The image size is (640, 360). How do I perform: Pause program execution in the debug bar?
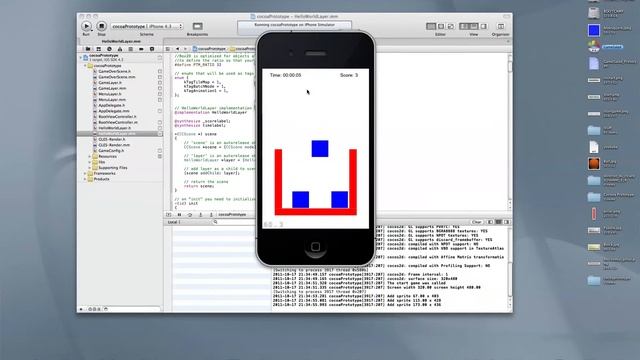179,215
